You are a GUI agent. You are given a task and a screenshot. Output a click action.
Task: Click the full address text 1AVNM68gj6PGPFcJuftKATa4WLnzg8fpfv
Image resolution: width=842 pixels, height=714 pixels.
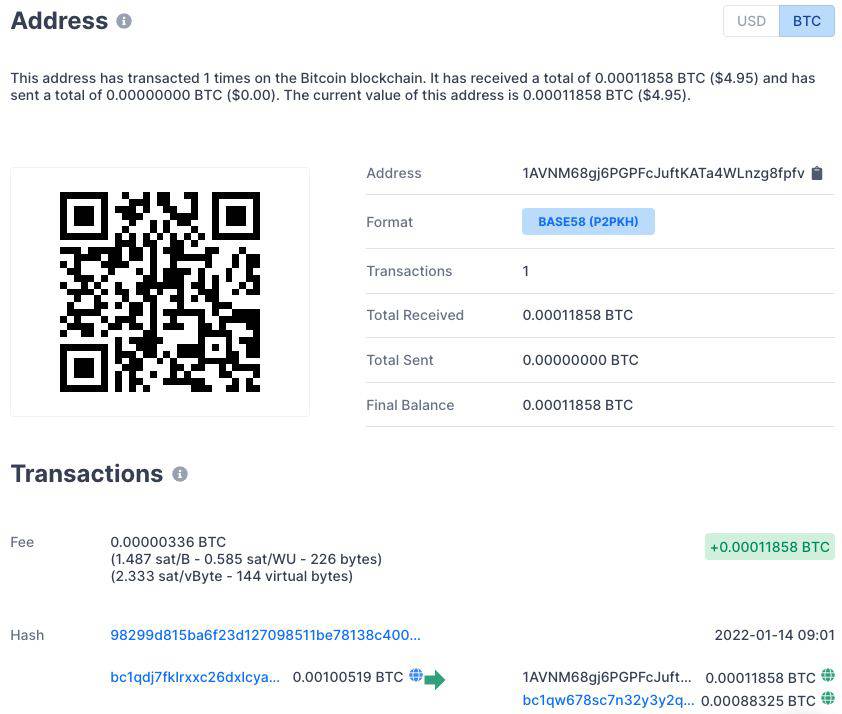pyautogui.click(x=663, y=173)
